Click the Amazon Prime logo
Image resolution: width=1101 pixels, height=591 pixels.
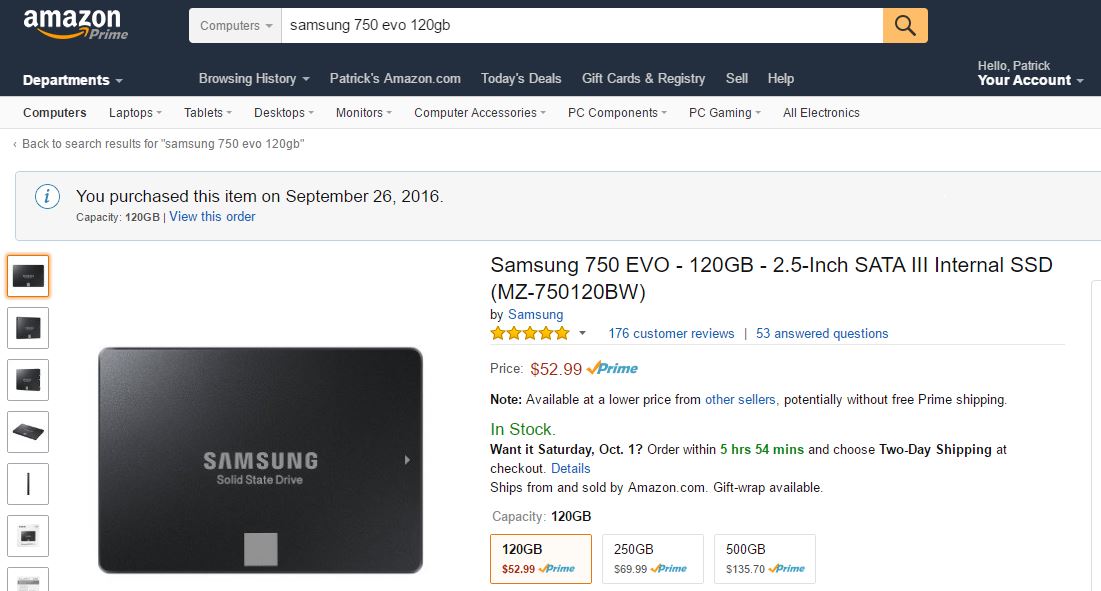click(75, 24)
